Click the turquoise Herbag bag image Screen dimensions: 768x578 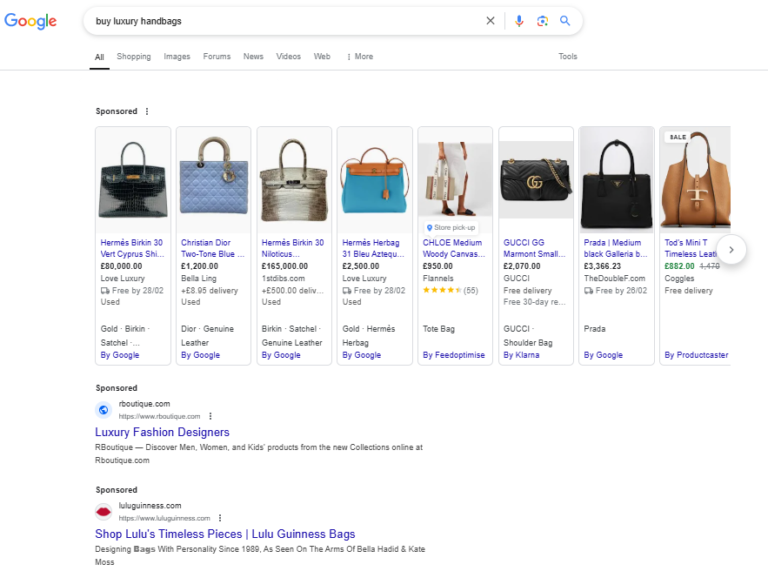point(375,180)
